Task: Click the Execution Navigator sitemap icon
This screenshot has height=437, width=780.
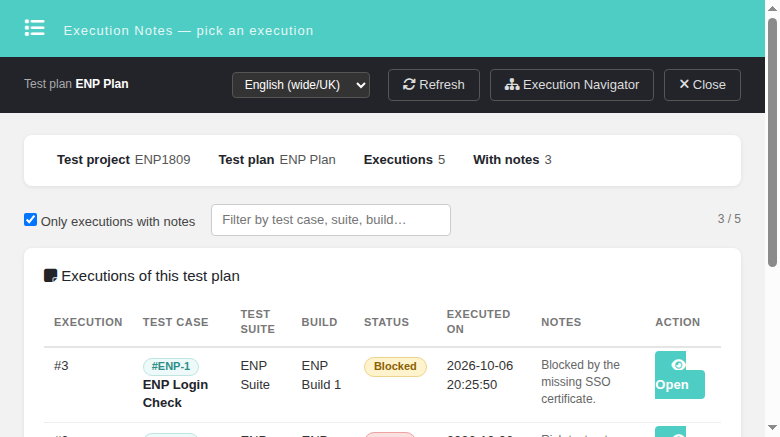Action: click(512, 85)
